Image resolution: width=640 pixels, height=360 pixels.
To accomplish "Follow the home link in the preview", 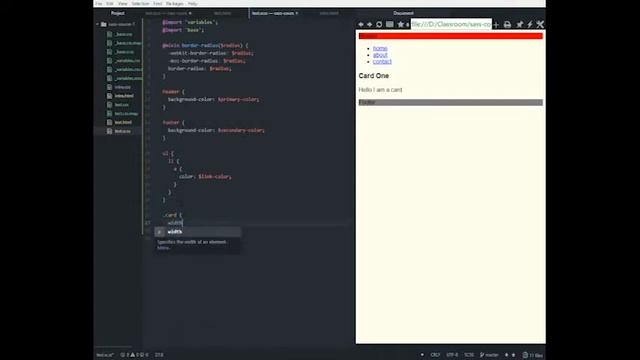I will coord(380,49).
